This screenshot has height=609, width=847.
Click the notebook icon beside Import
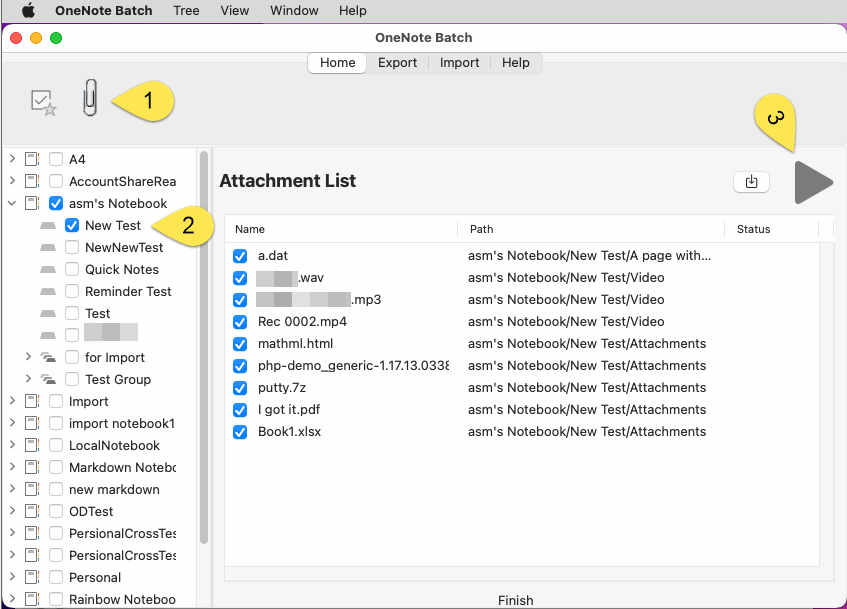pyautogui.click(x=32, y=401)
